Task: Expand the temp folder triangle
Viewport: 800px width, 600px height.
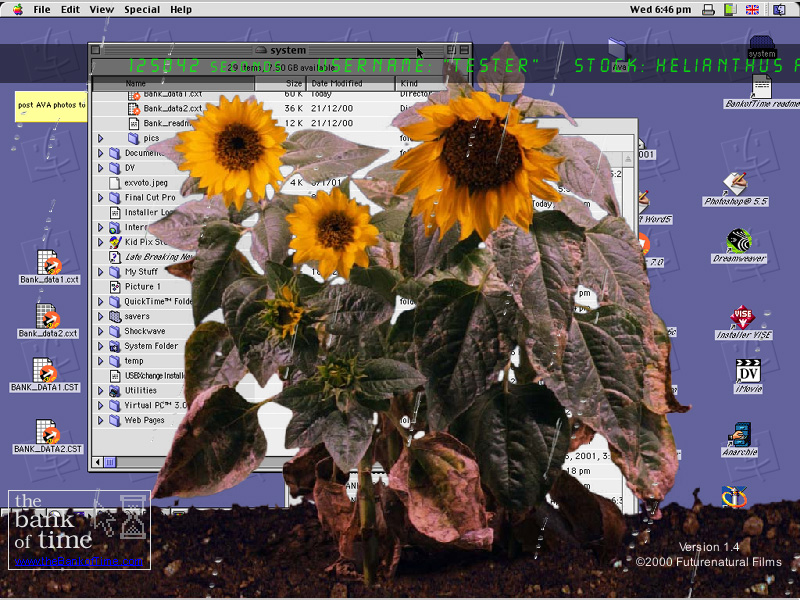Action: click(101, 361)
